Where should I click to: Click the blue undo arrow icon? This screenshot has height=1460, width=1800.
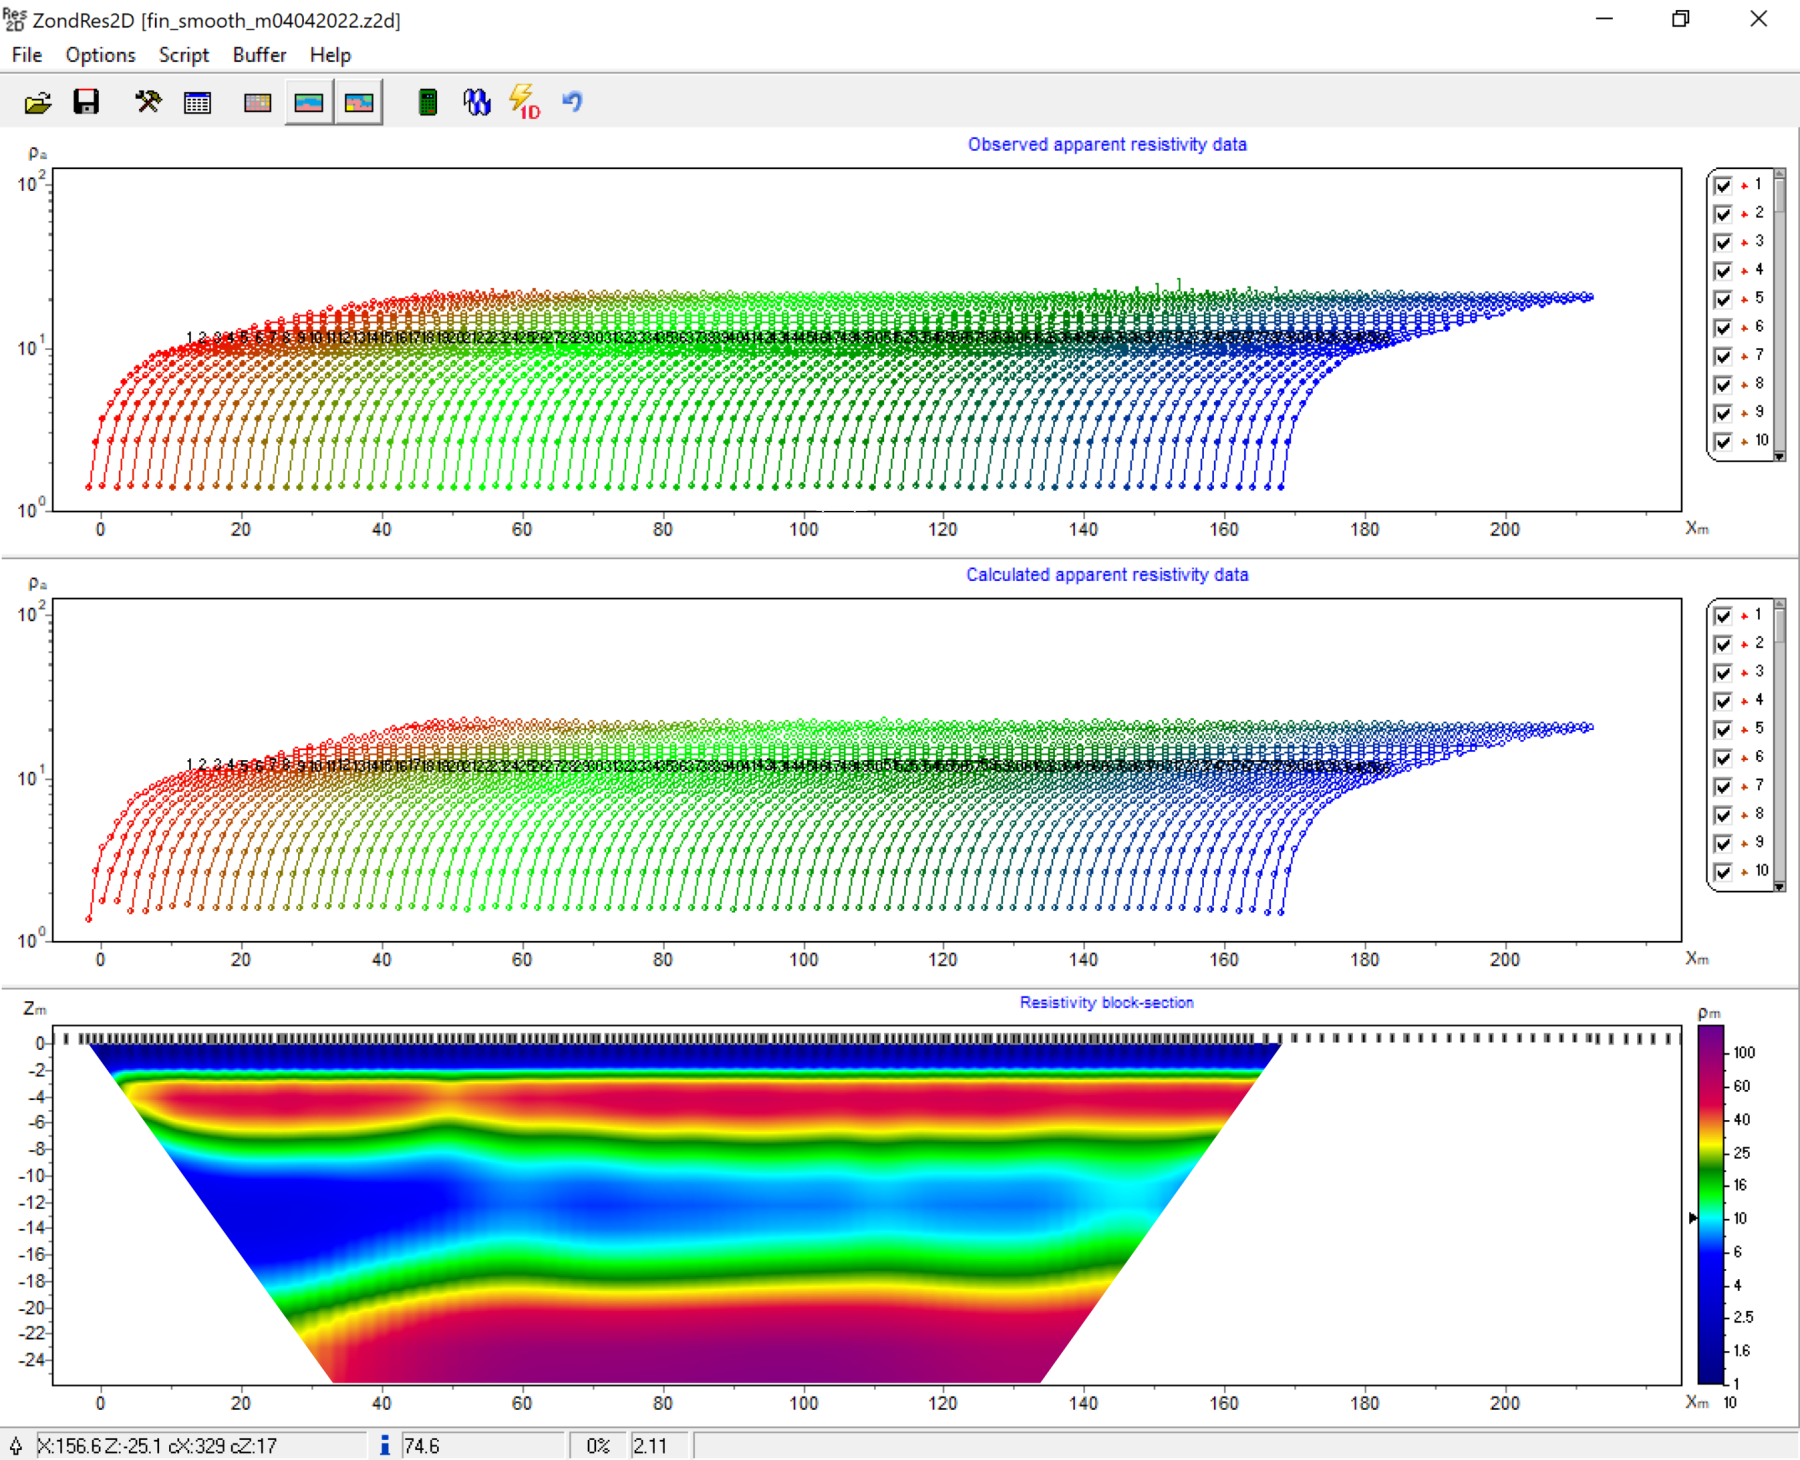[572, 102]
